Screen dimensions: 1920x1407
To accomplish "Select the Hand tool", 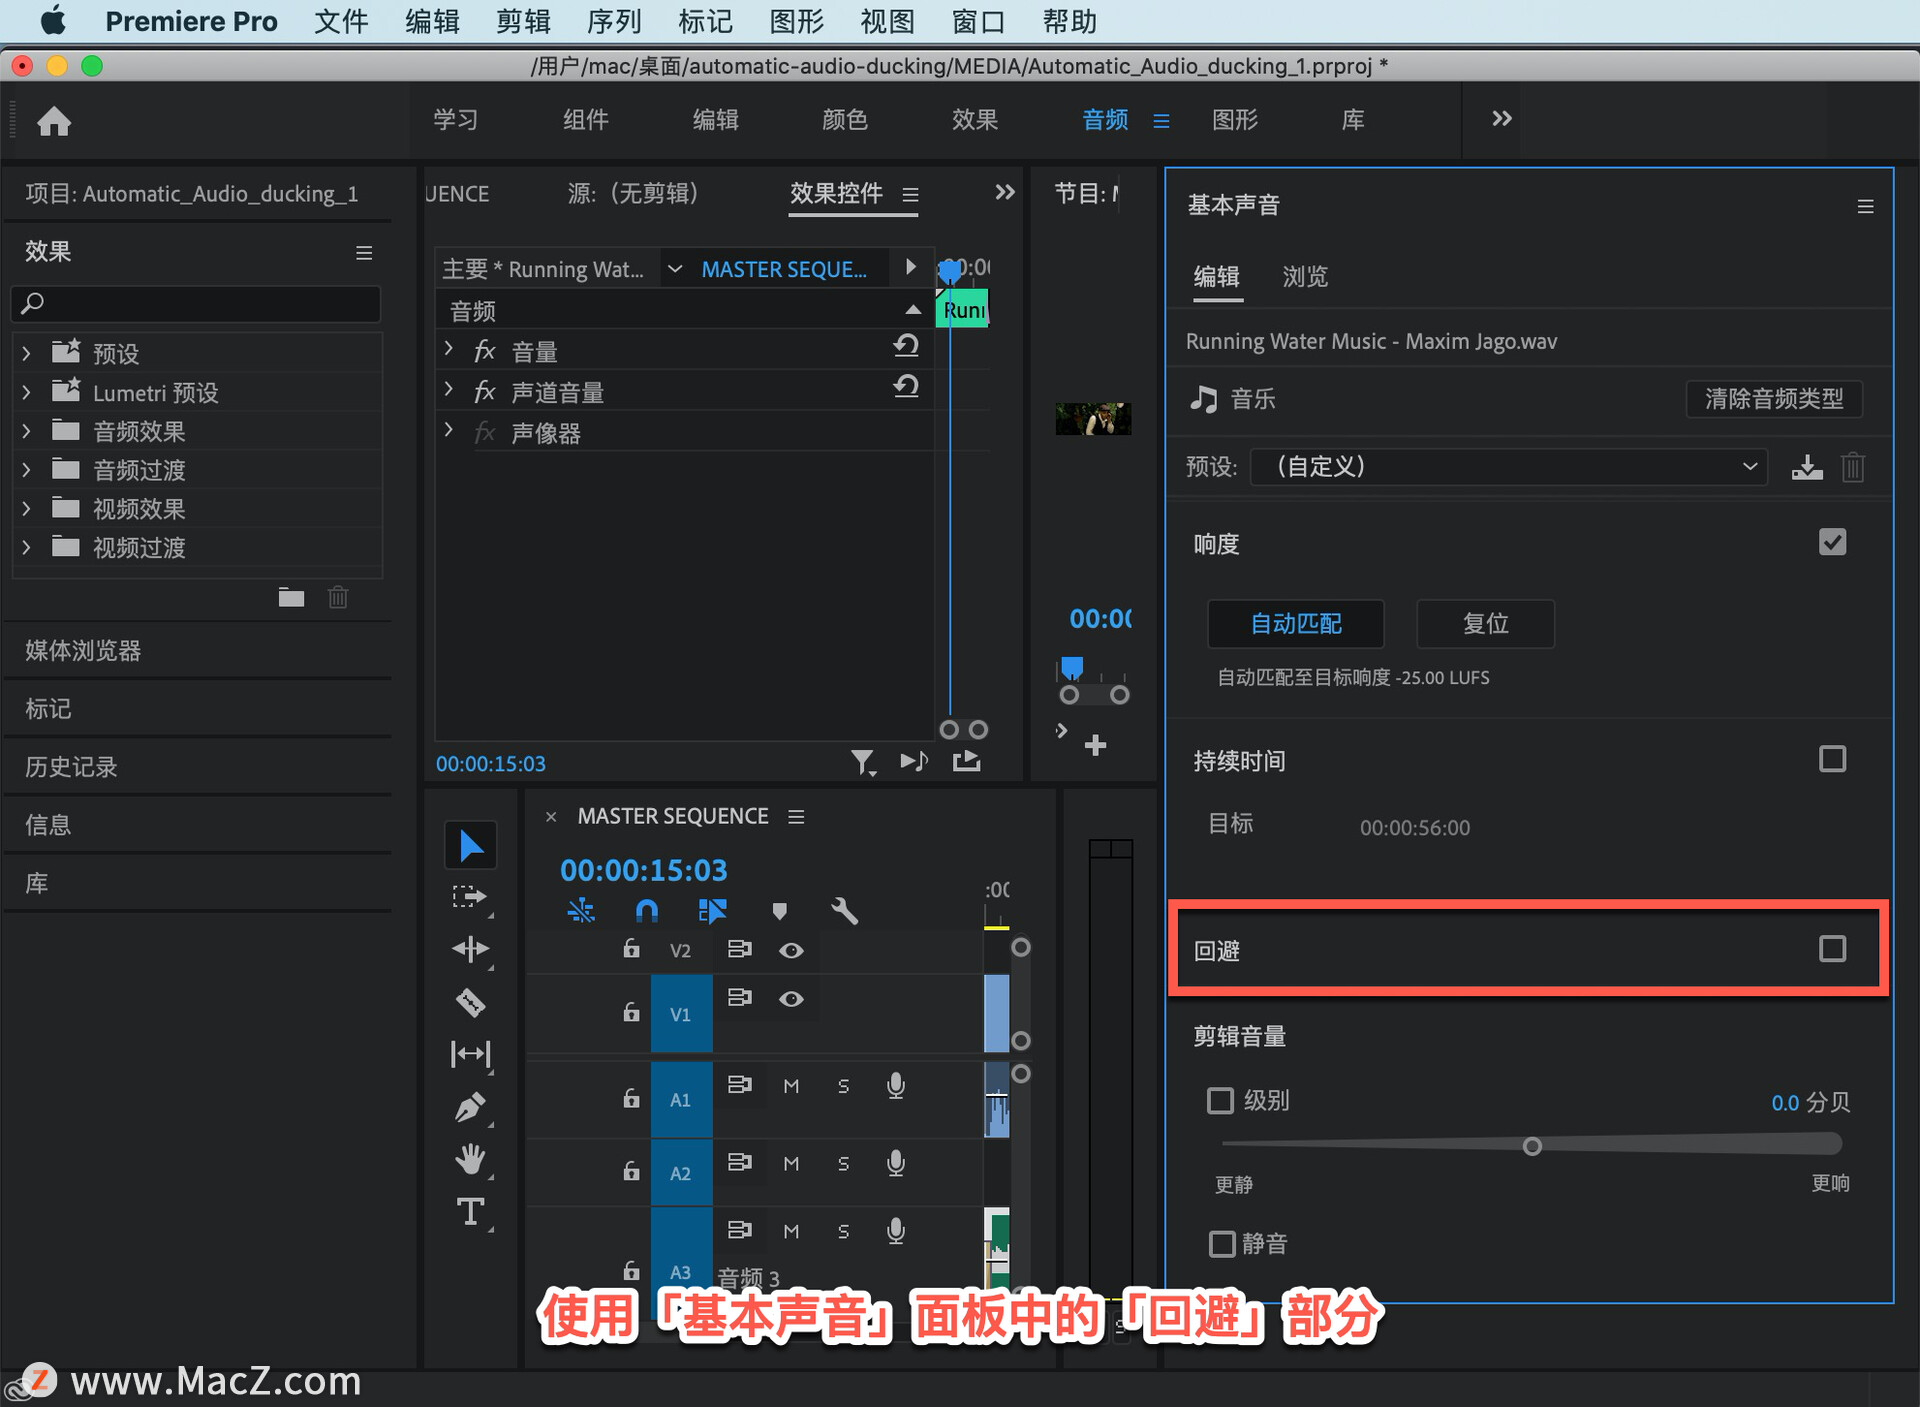I will point(470,1159).
